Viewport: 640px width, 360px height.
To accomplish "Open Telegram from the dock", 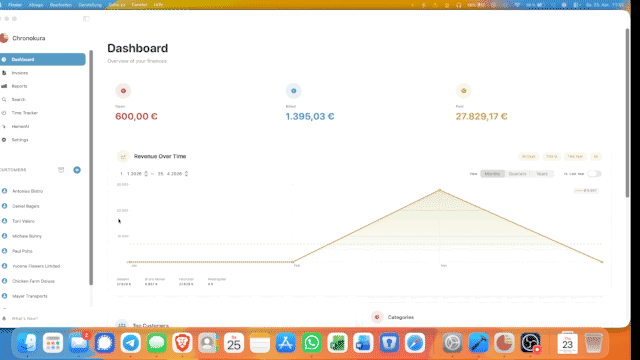I will click(x=131, y=343).
